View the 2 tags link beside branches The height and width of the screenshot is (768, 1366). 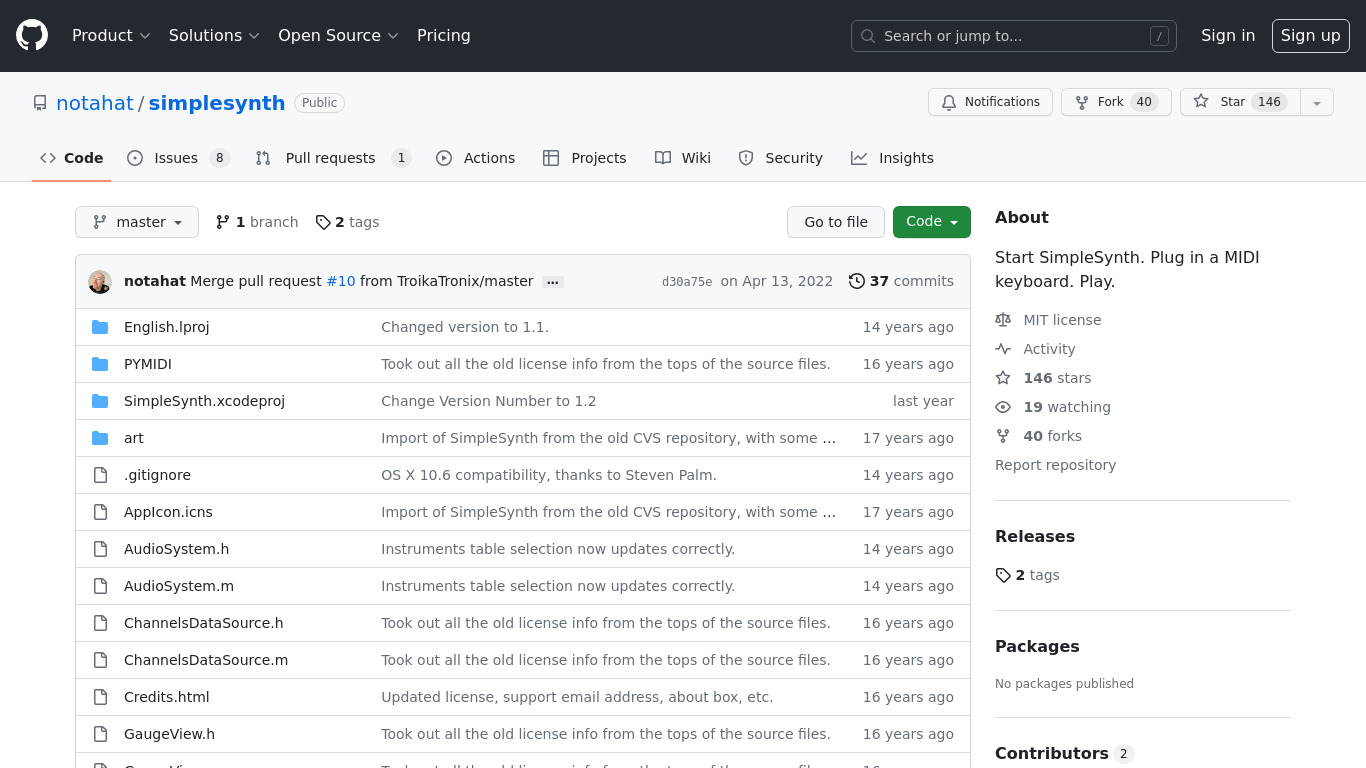click(x=347, y=222)
